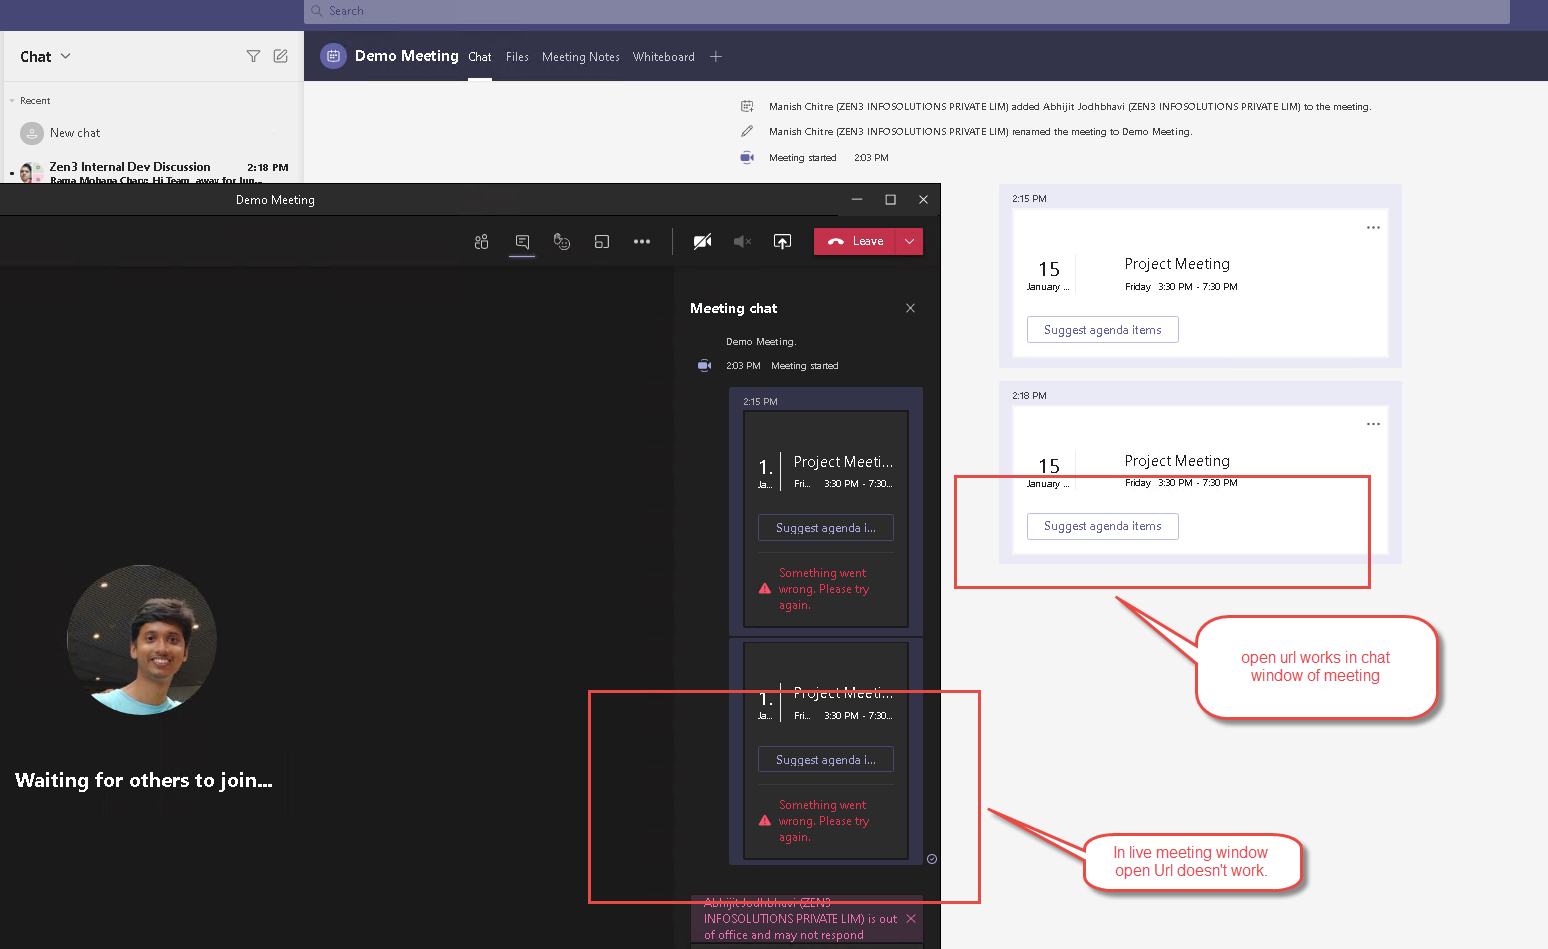Toggle the search bar at the top
The height and width of the screenshot is (949, 1548).
[x=900, y=11]
